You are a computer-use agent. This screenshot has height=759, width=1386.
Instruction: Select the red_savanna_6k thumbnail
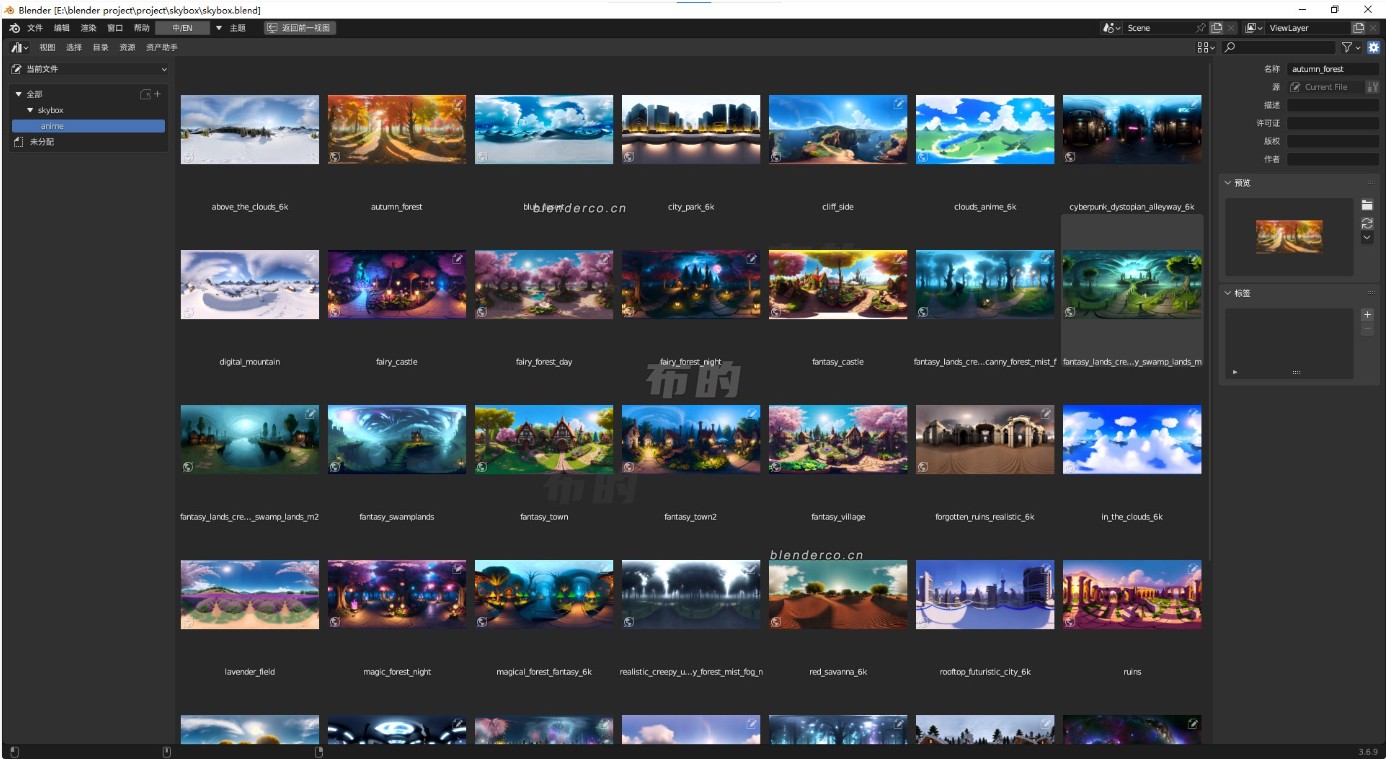[838, 595]
